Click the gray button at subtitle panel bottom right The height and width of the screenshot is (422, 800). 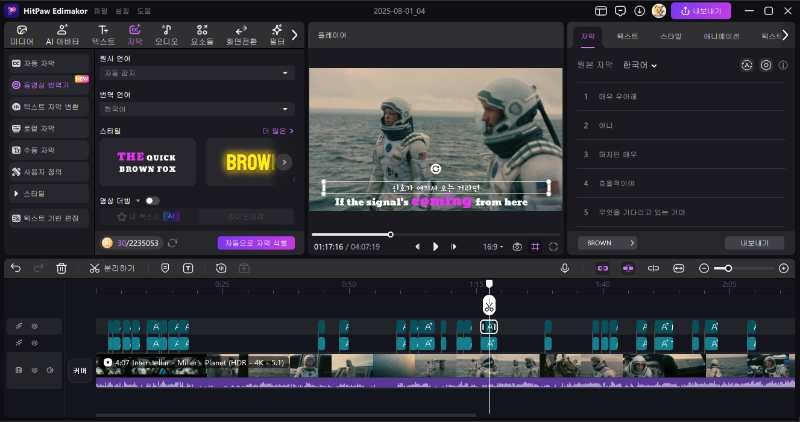[754, 243]
